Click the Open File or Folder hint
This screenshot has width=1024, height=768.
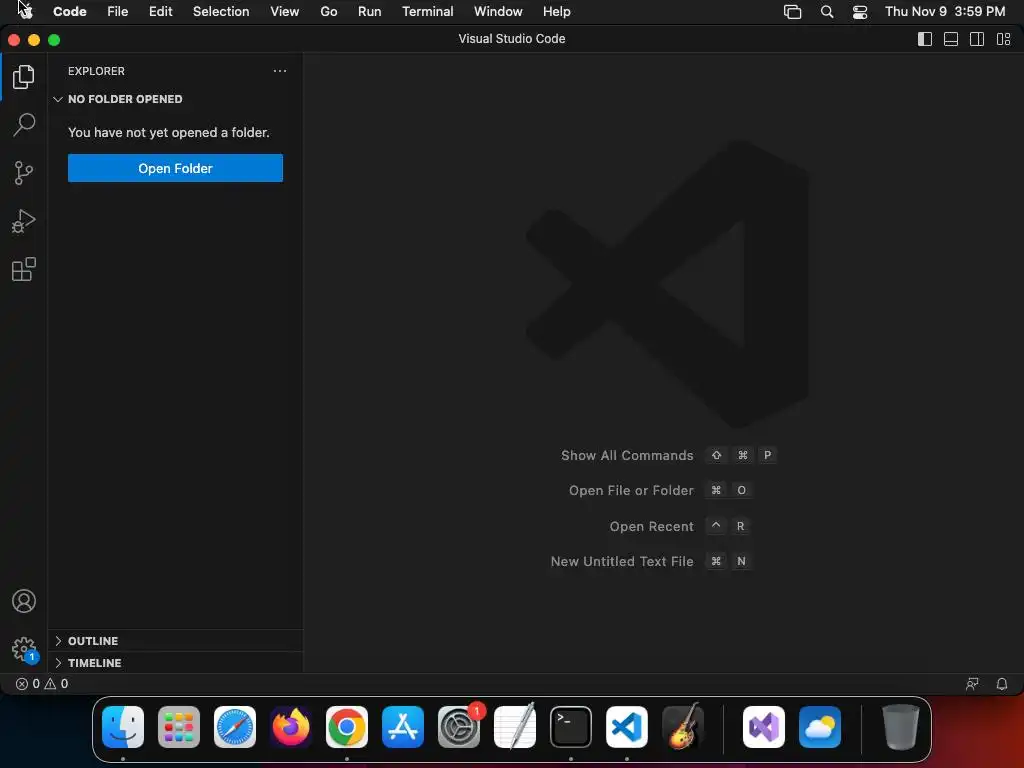point(631,490)
